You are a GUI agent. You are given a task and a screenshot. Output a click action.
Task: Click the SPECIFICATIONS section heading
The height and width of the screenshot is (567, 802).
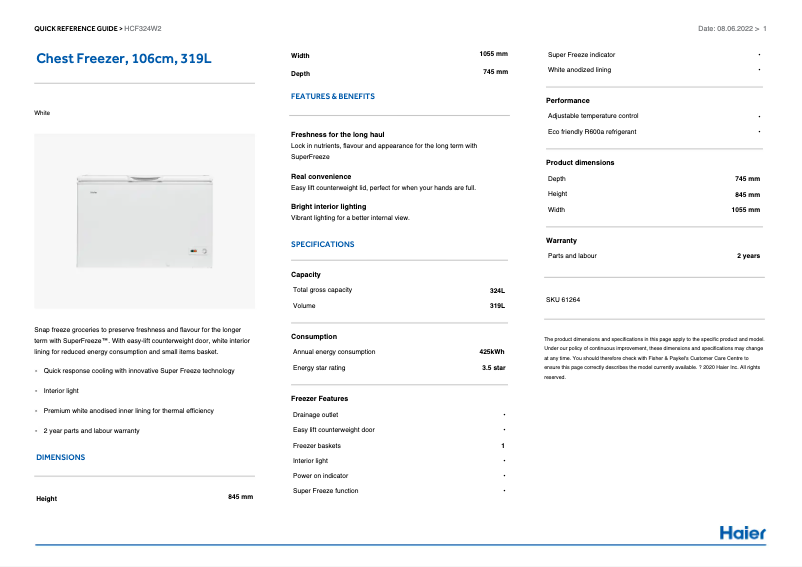[322, 244]
